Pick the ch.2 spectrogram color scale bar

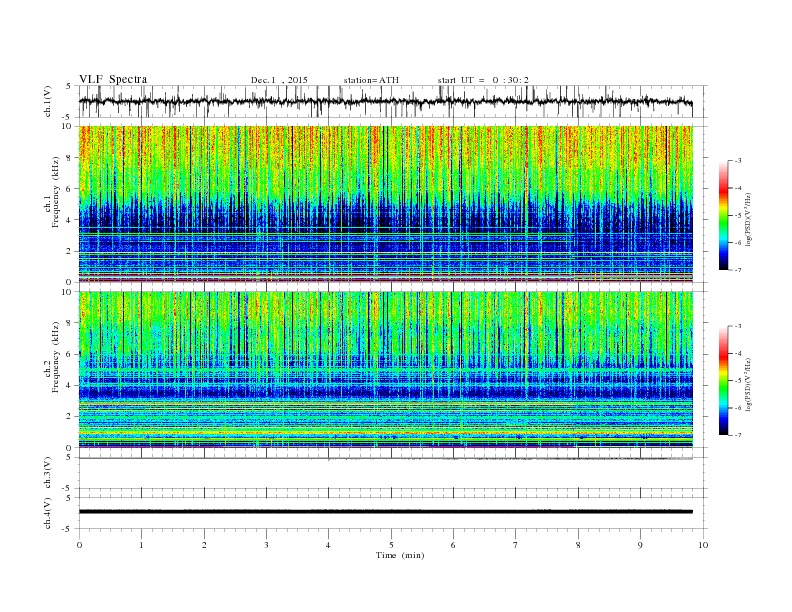click(x=724, y=380)
